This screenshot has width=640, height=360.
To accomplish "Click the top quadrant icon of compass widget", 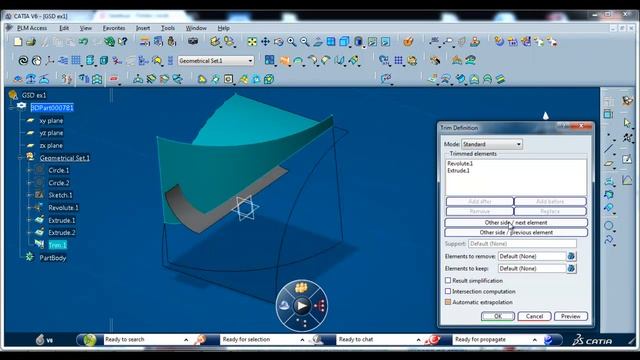I will point(302,288).
